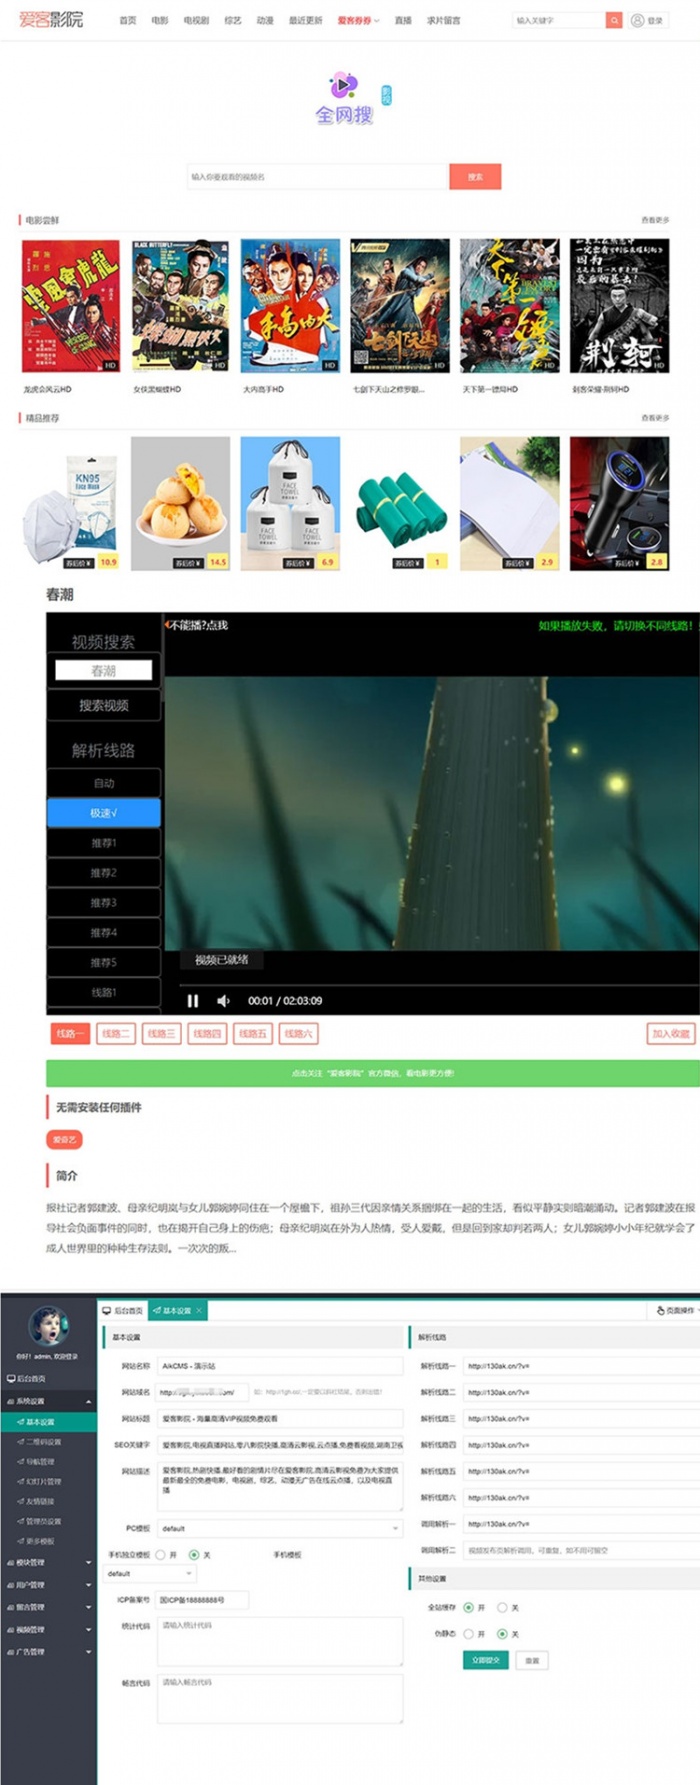This screenshot has width=700, height=1785.
Task: Open 后台首页 monitor icon in sidebar
Action: pyautogui.click(x=11, y=1379)
